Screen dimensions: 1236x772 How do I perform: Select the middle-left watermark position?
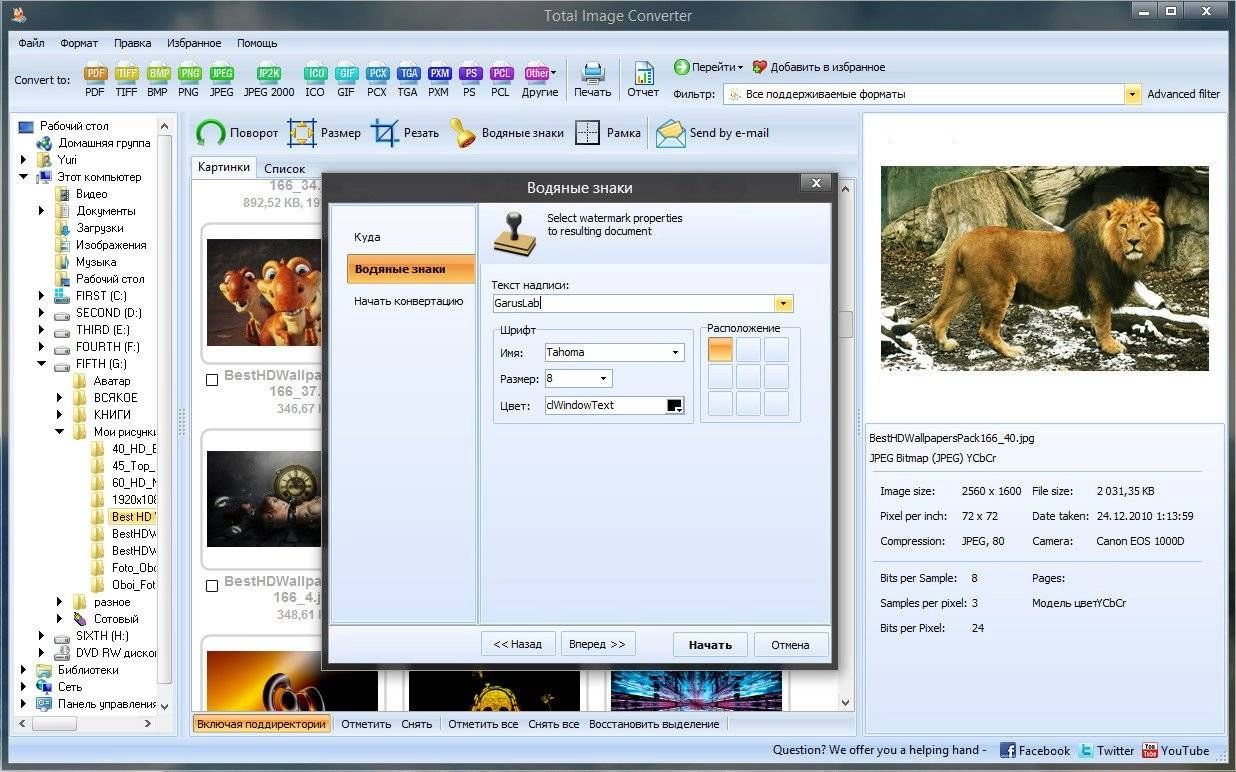[x=720, y=377]
